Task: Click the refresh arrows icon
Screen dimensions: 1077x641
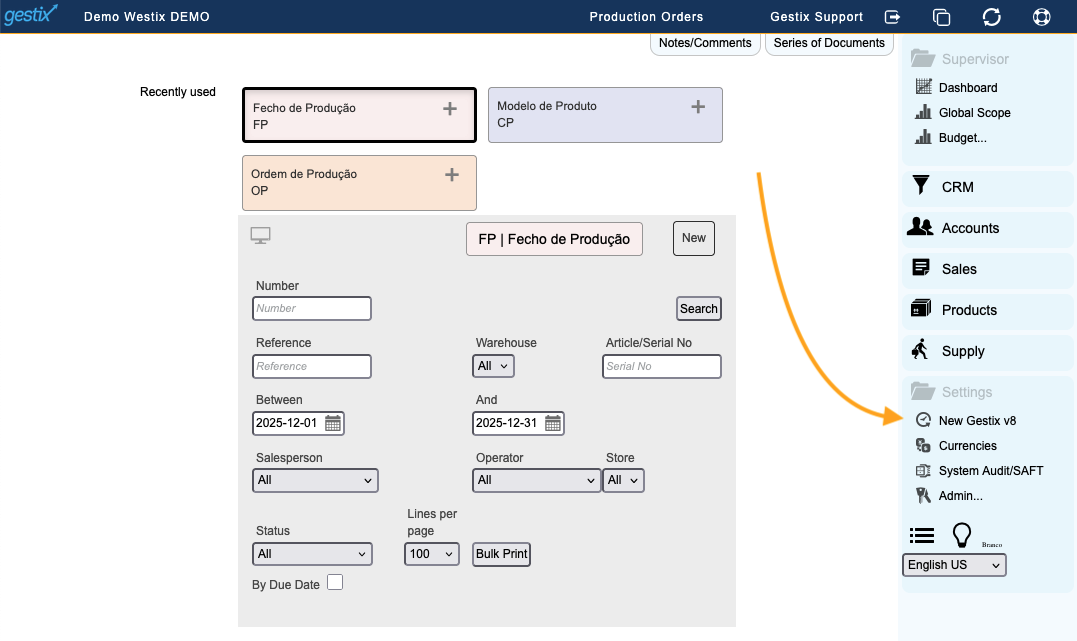Action: coord(991,17)
